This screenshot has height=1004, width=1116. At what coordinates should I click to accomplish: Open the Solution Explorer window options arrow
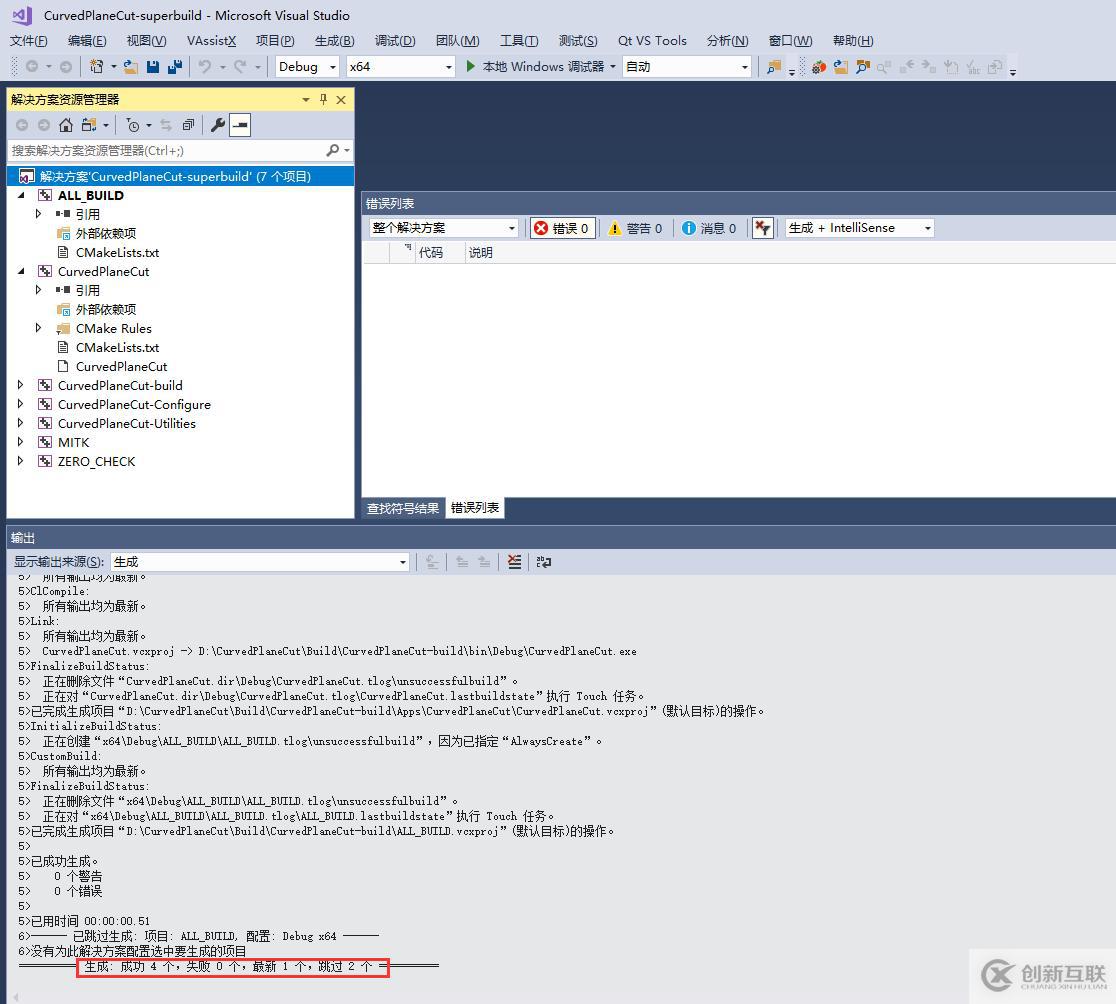[306, 100]
